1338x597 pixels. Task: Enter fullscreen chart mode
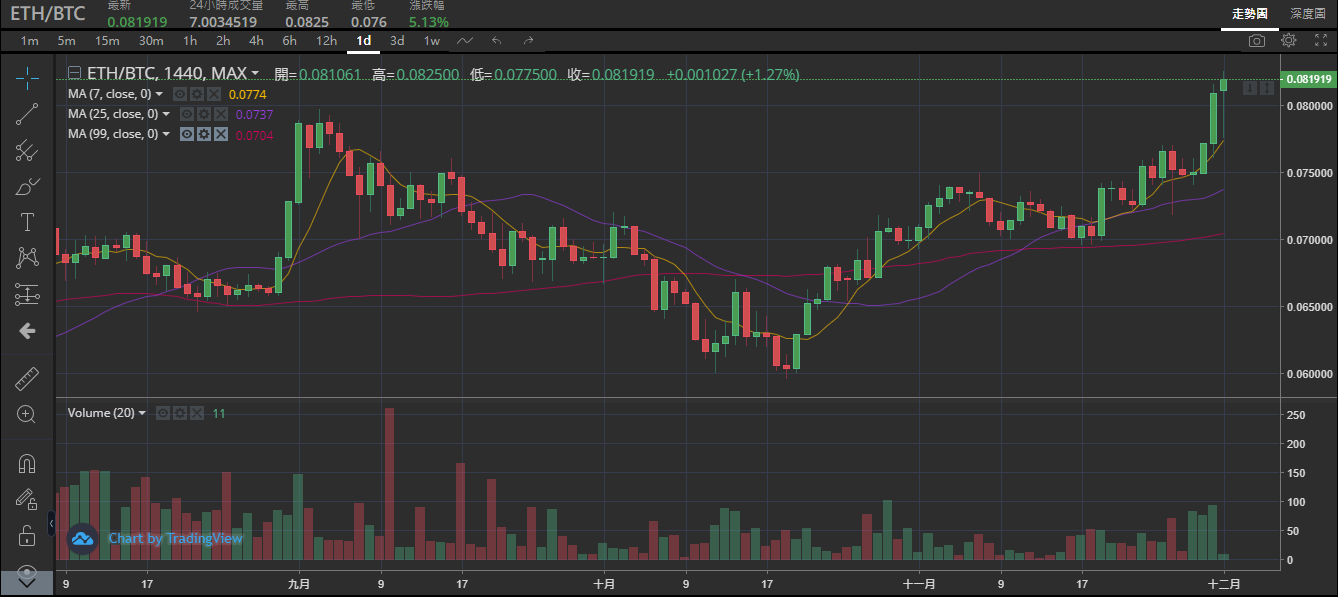pyautogui.click(x=1320, y=41)
